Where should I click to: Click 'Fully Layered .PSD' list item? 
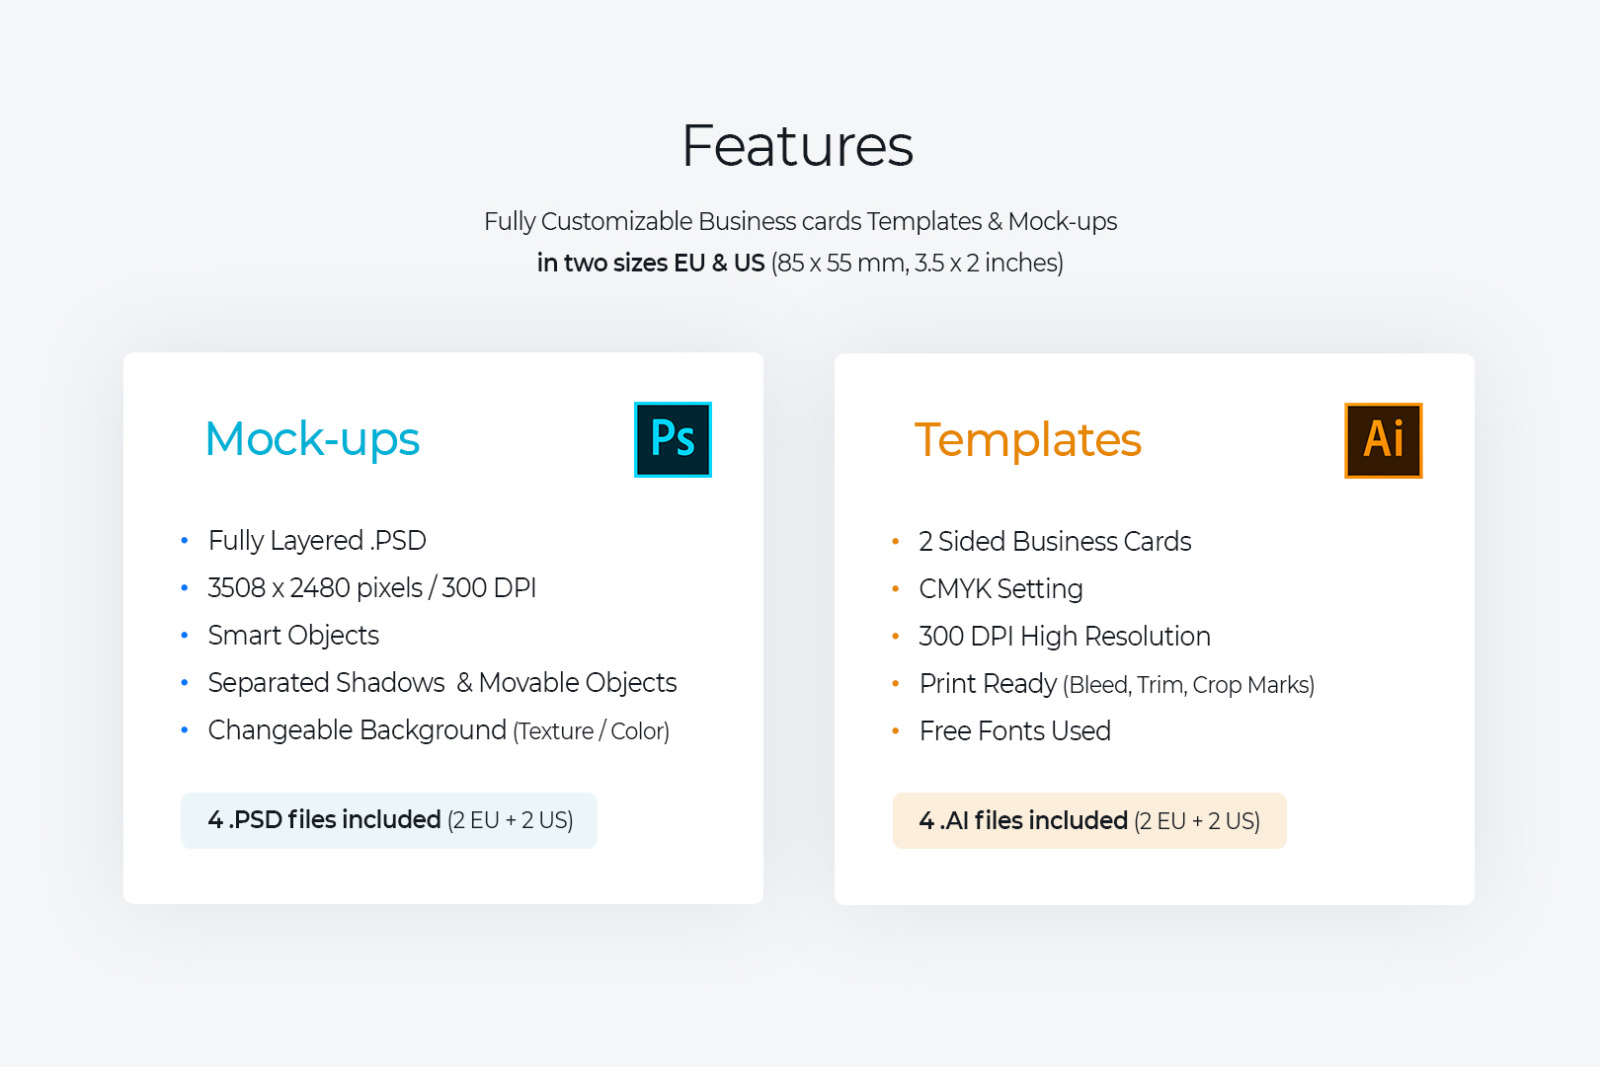[317, 541]
